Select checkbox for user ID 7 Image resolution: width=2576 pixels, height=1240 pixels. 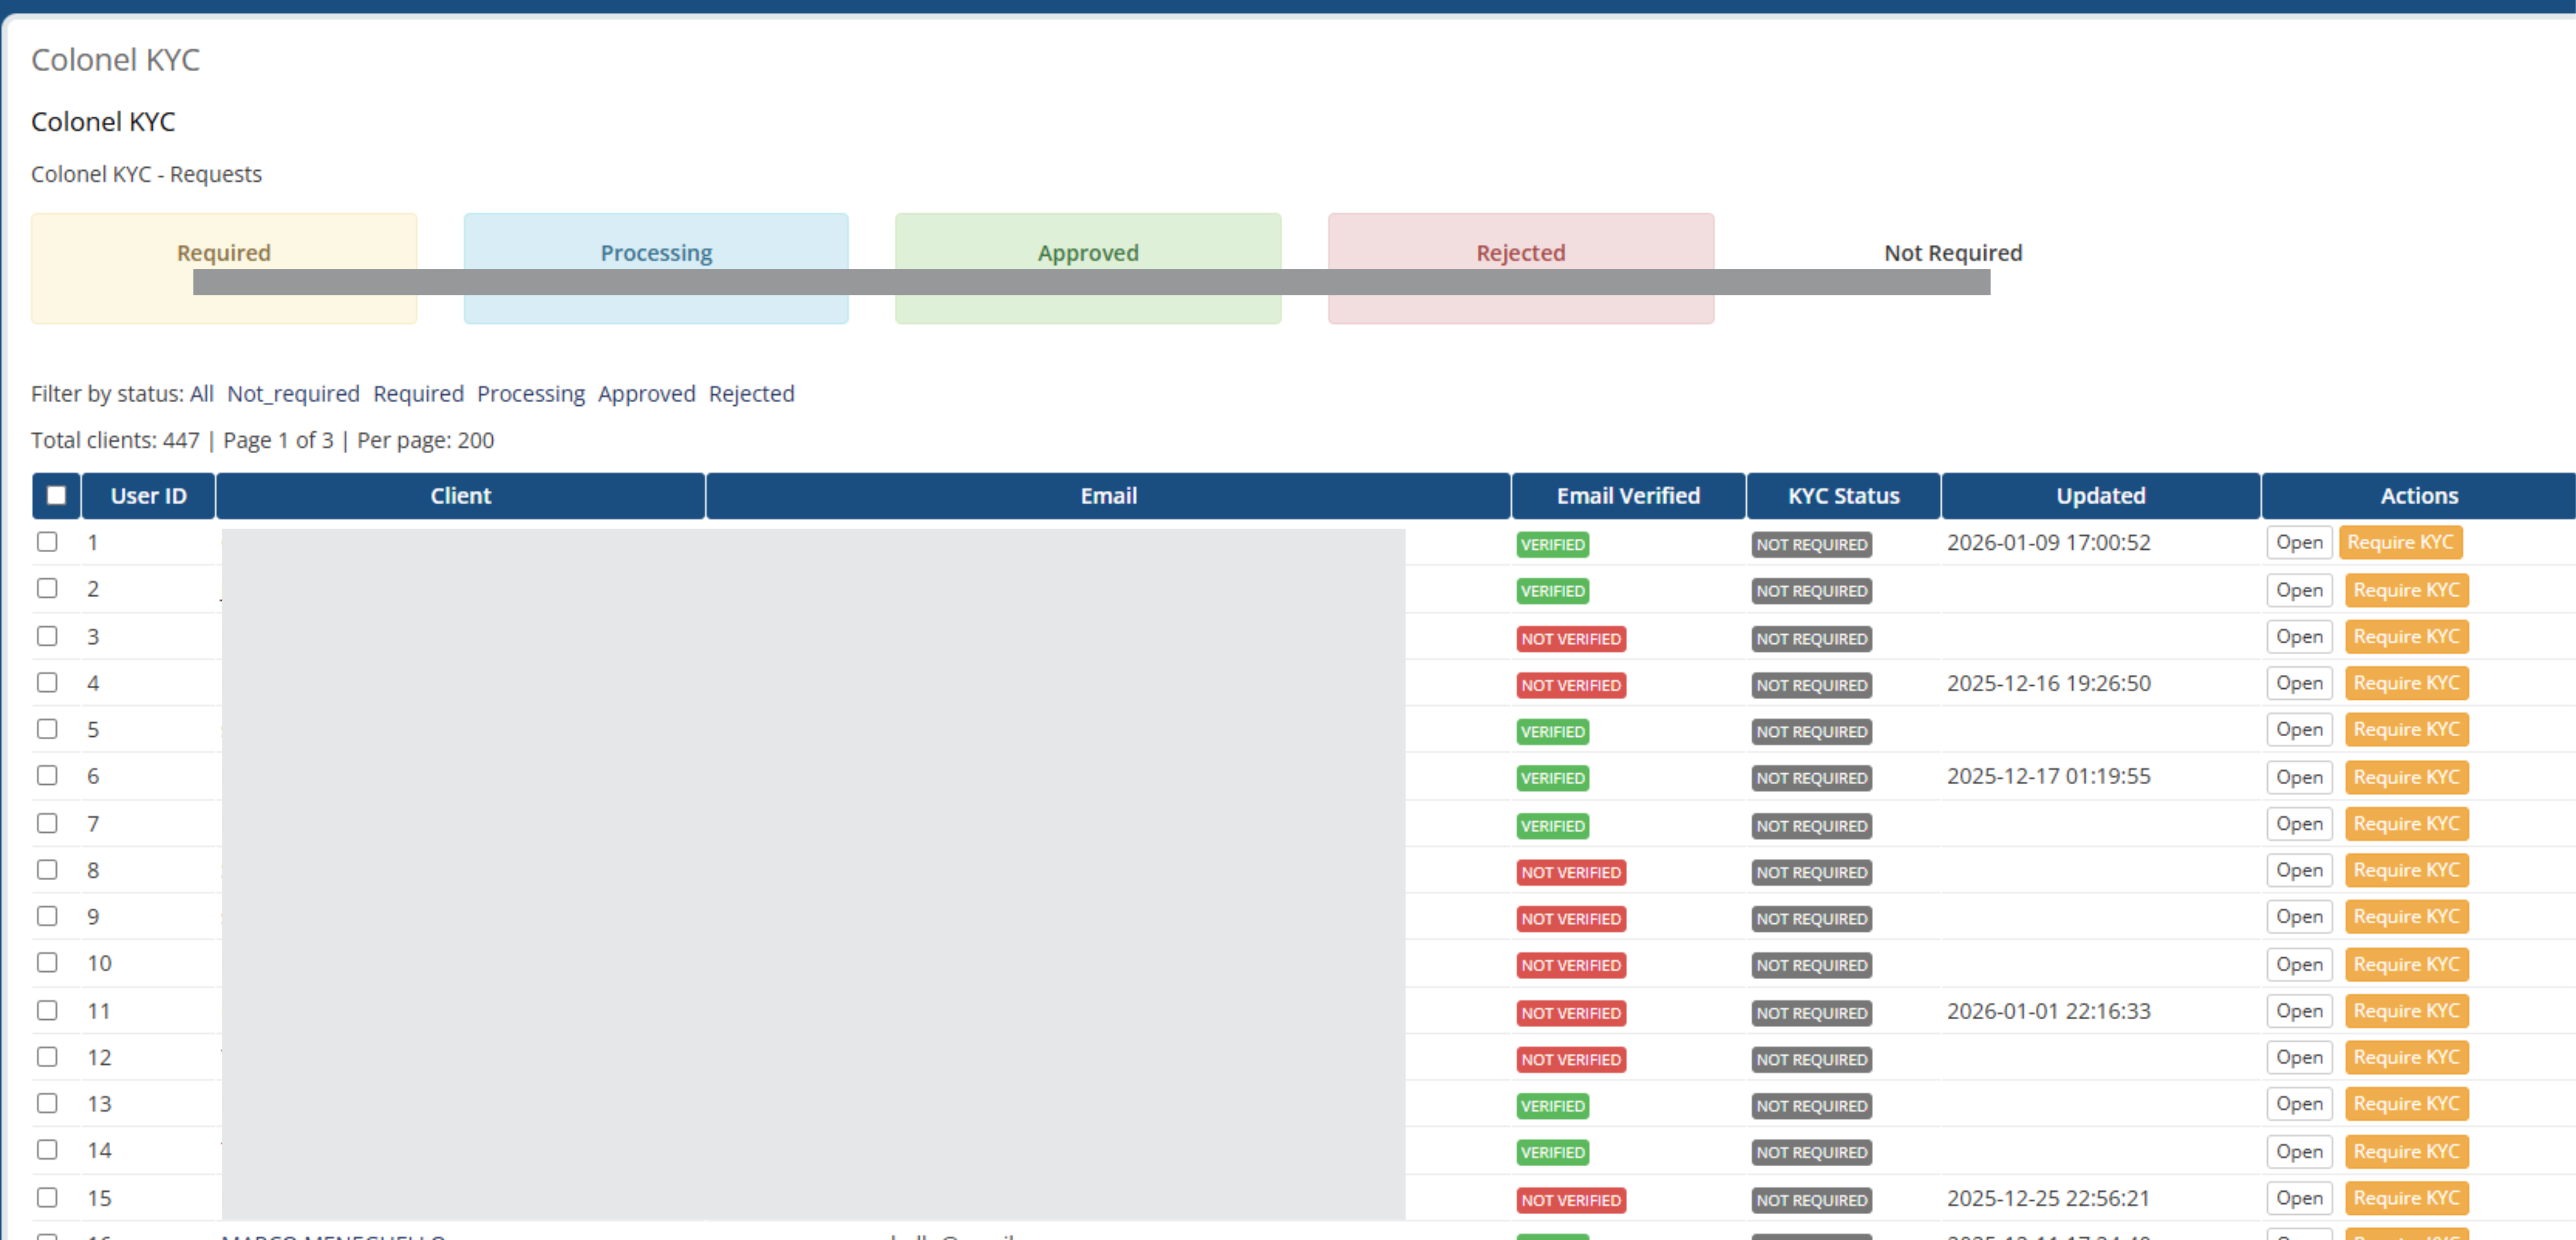click(47, 823)
